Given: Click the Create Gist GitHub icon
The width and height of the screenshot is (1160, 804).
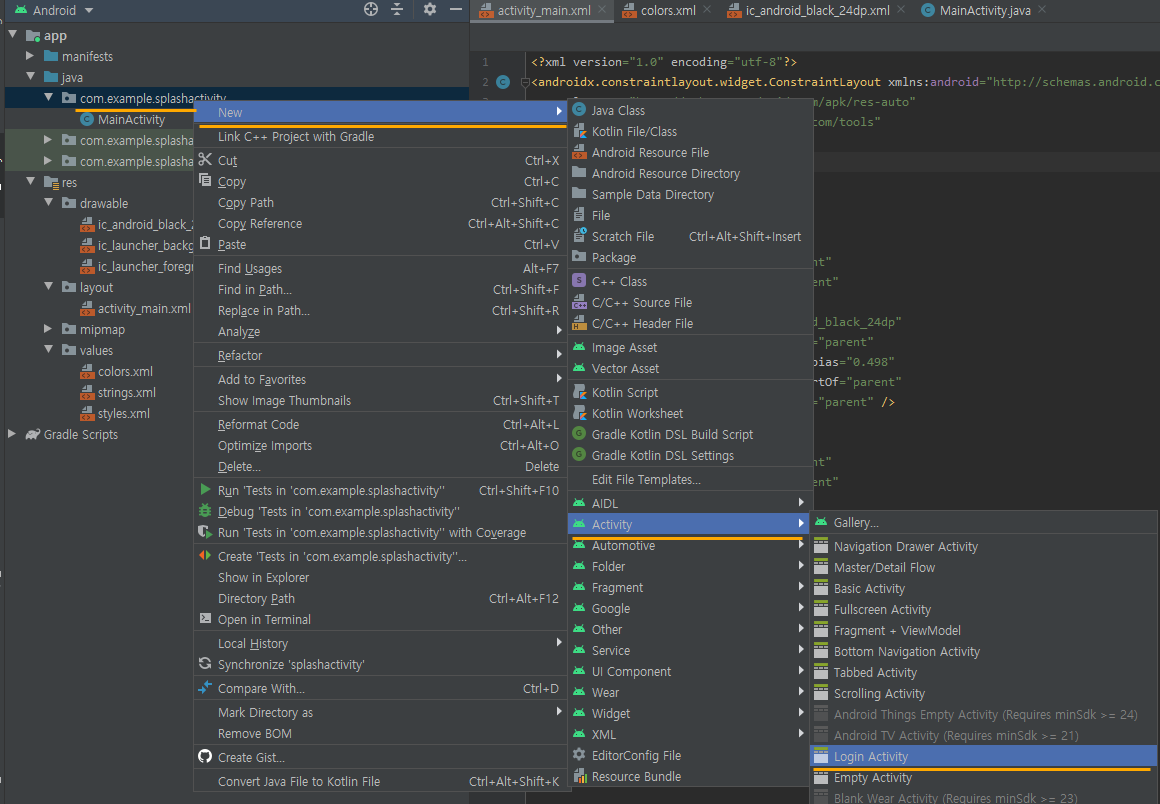Looking at the screenshot, I should point(205,757).
